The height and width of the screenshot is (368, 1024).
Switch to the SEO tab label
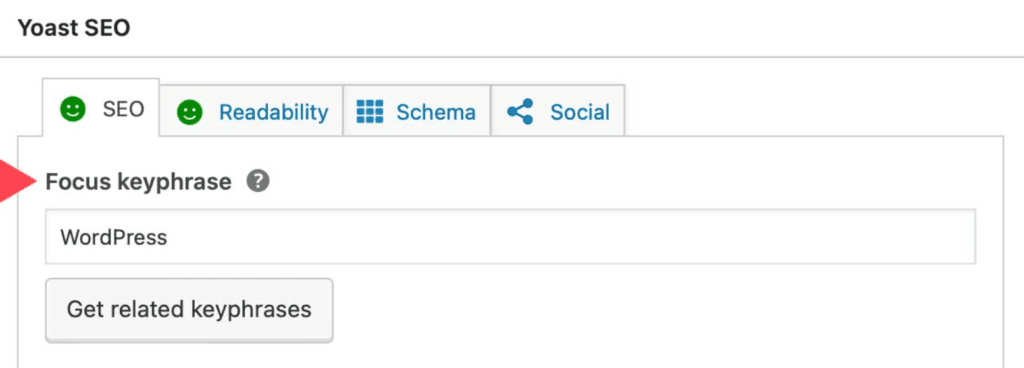(123, 109)
